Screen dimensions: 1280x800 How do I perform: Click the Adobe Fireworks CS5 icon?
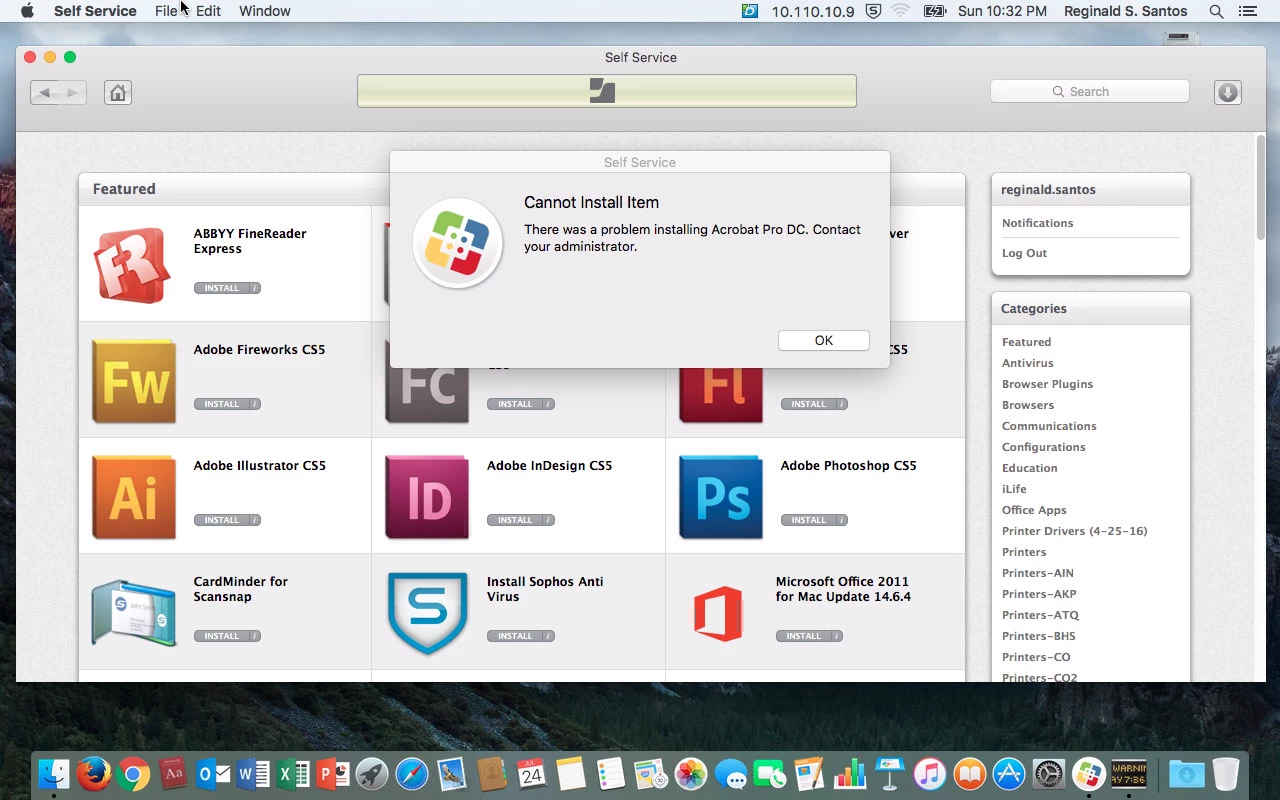133,381
